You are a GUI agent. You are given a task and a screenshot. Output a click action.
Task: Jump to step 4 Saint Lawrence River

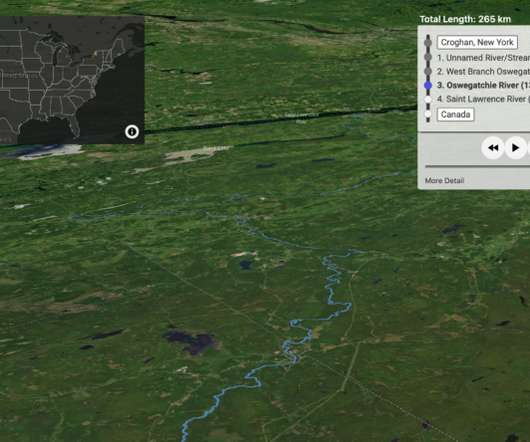[x=483, y=99]
